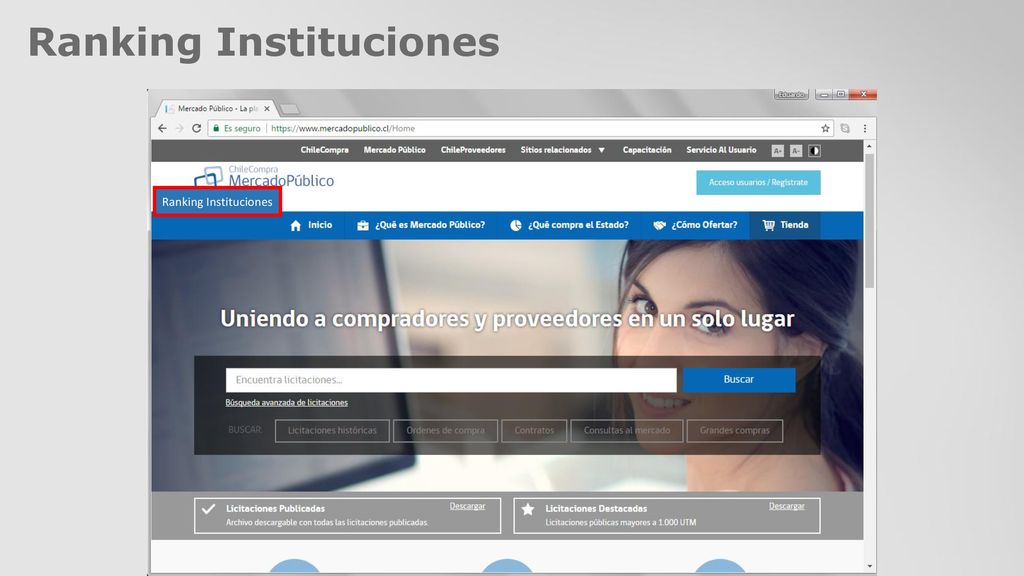
Task: Click the browser address bar URL
Action: 343,129
